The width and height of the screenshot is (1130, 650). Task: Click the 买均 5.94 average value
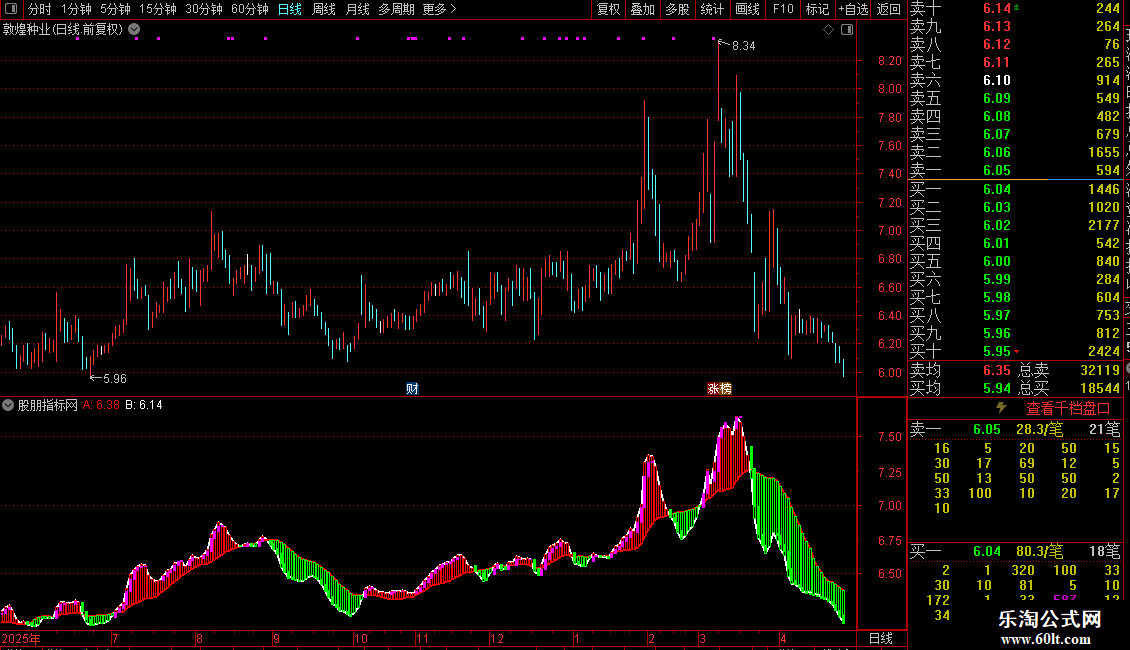pyautogui.click(x=997, y=388)
